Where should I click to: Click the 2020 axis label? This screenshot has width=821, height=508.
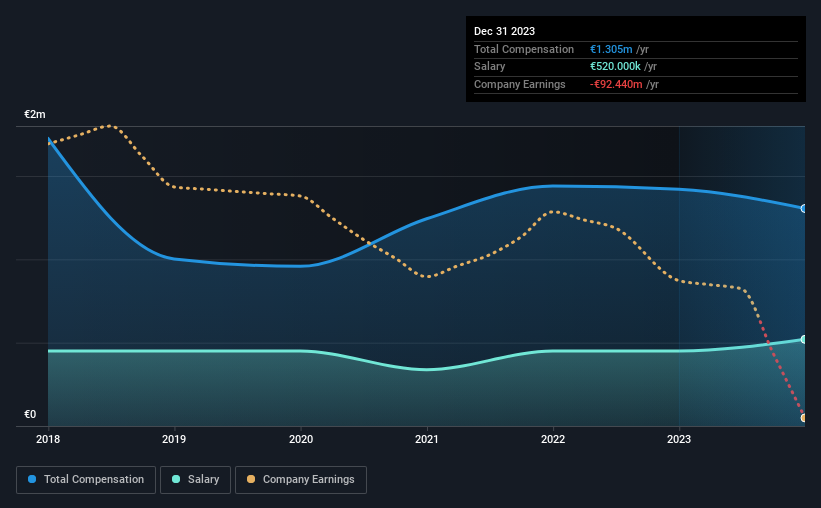click(301, 439)
